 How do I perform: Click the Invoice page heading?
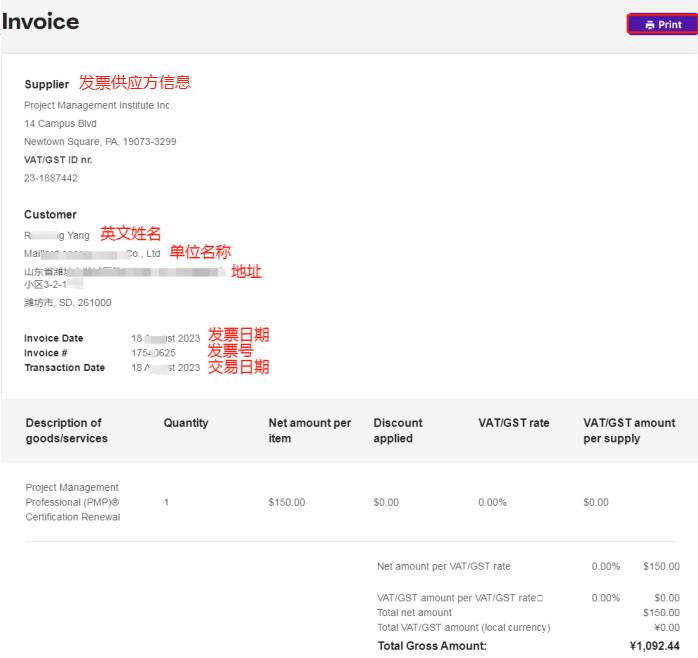pyautogui.click(x=41, y=22)
